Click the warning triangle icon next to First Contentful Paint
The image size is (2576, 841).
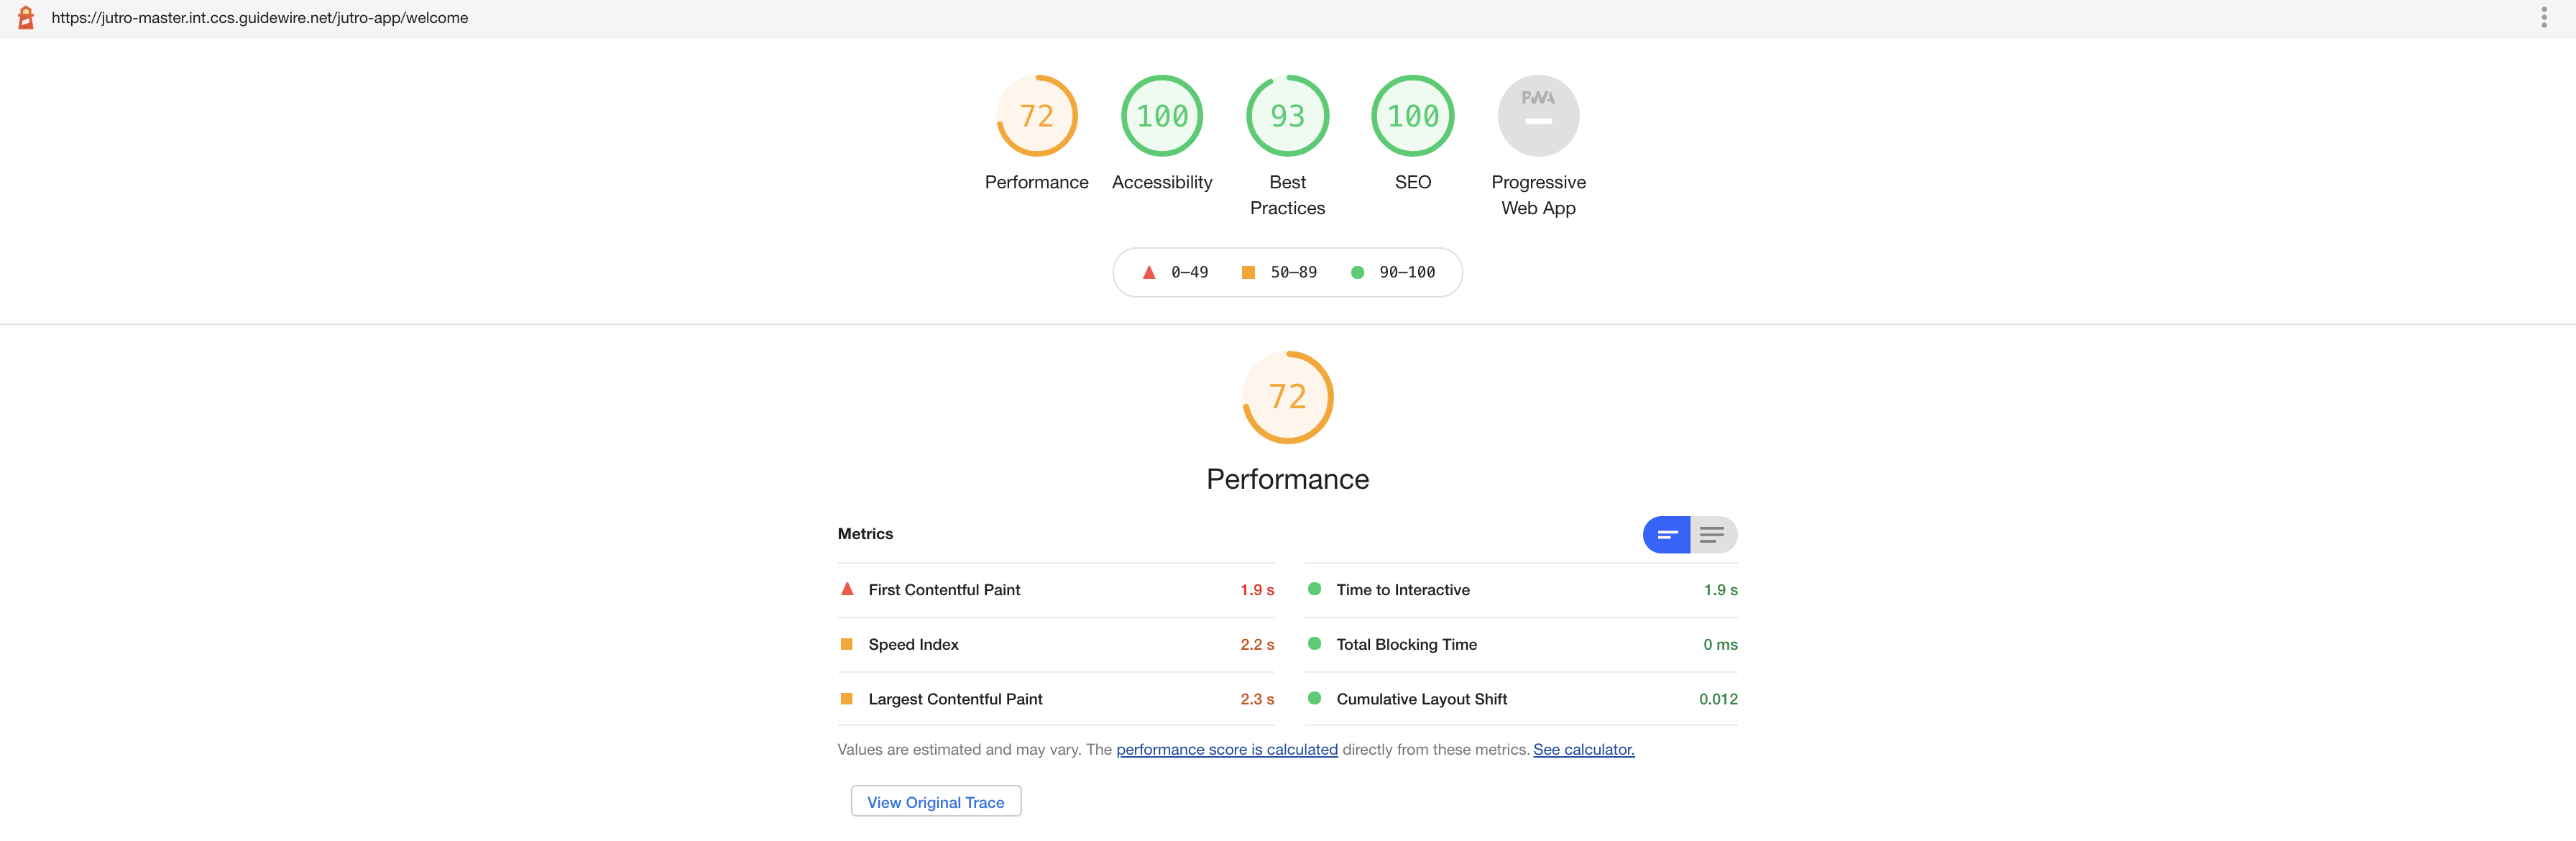coord(846,588)
